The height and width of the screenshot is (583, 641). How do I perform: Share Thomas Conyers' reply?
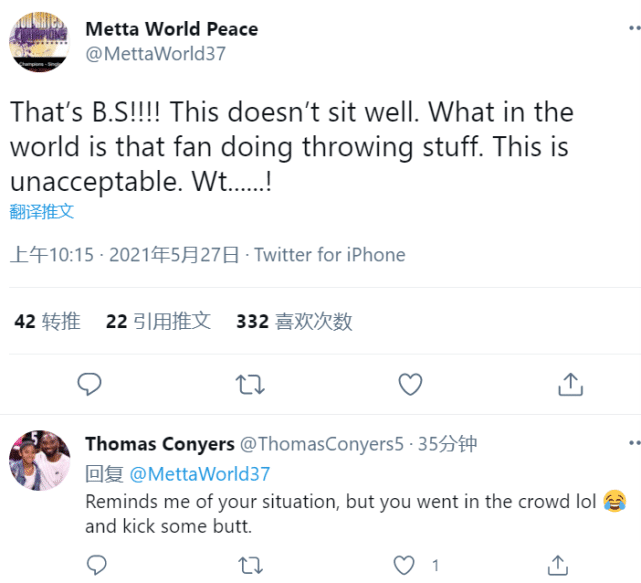coord(560,566)
